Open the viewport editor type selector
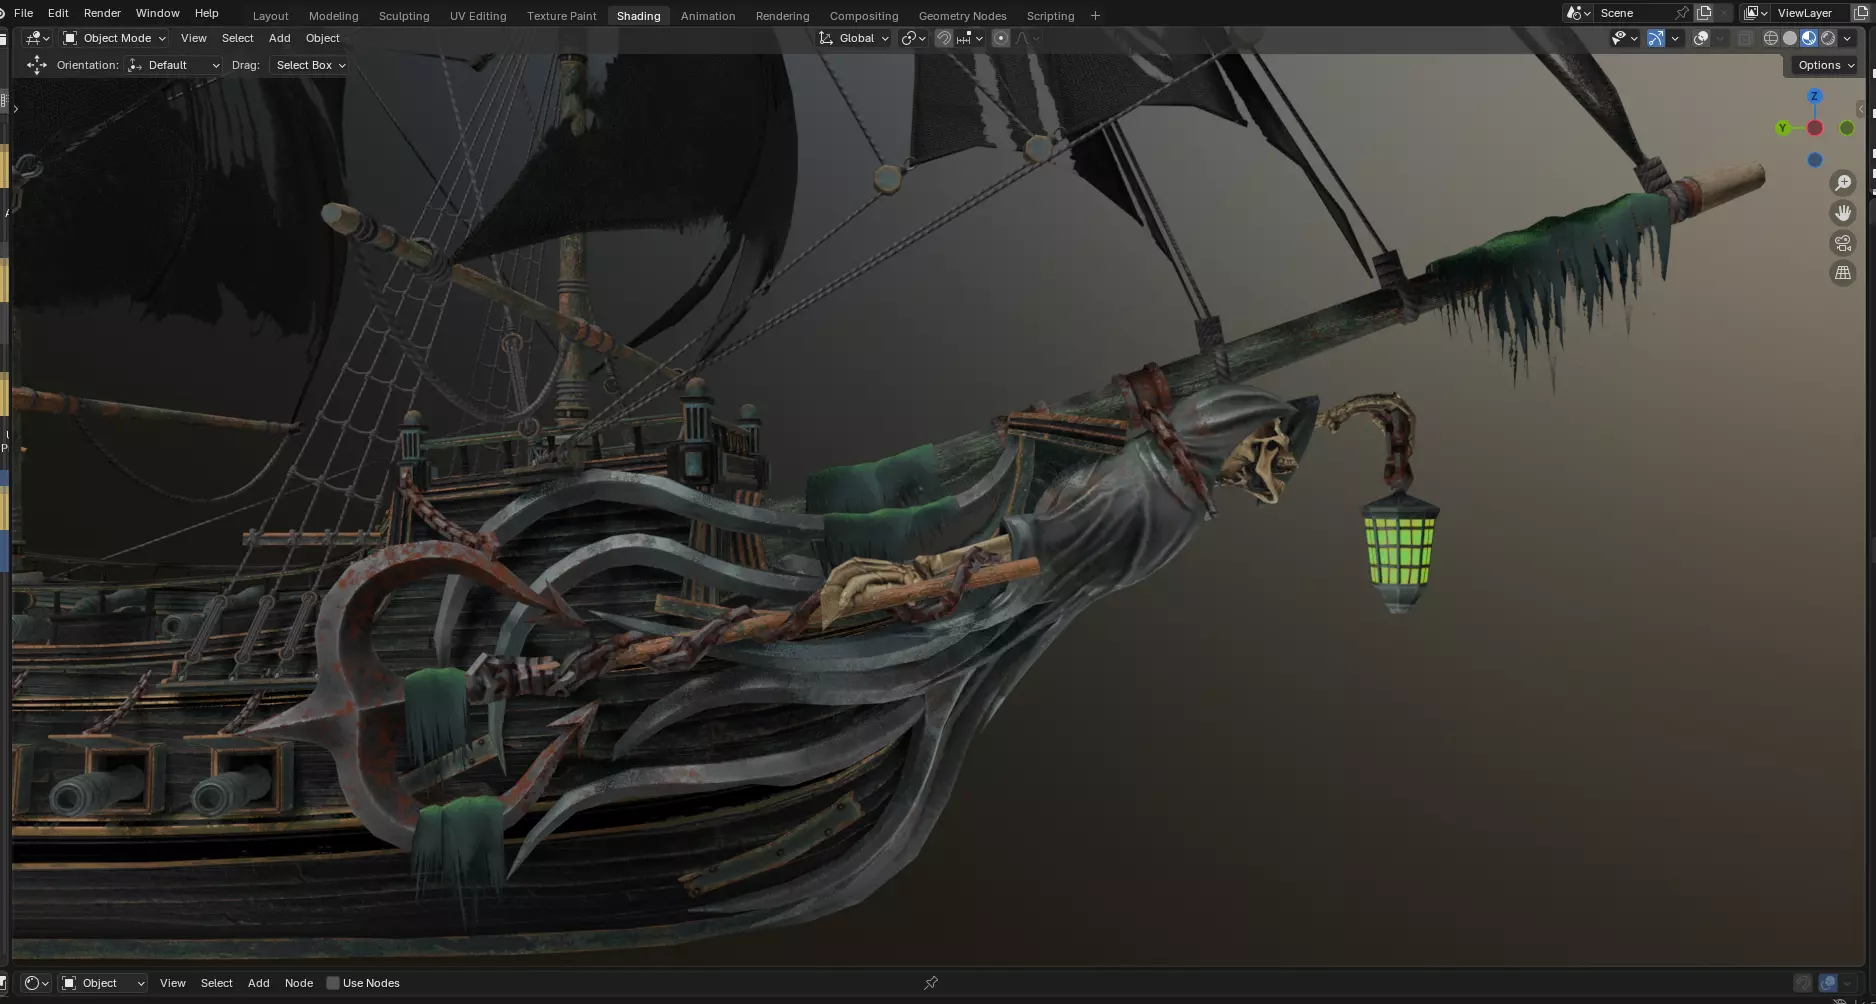 [37, 38]
